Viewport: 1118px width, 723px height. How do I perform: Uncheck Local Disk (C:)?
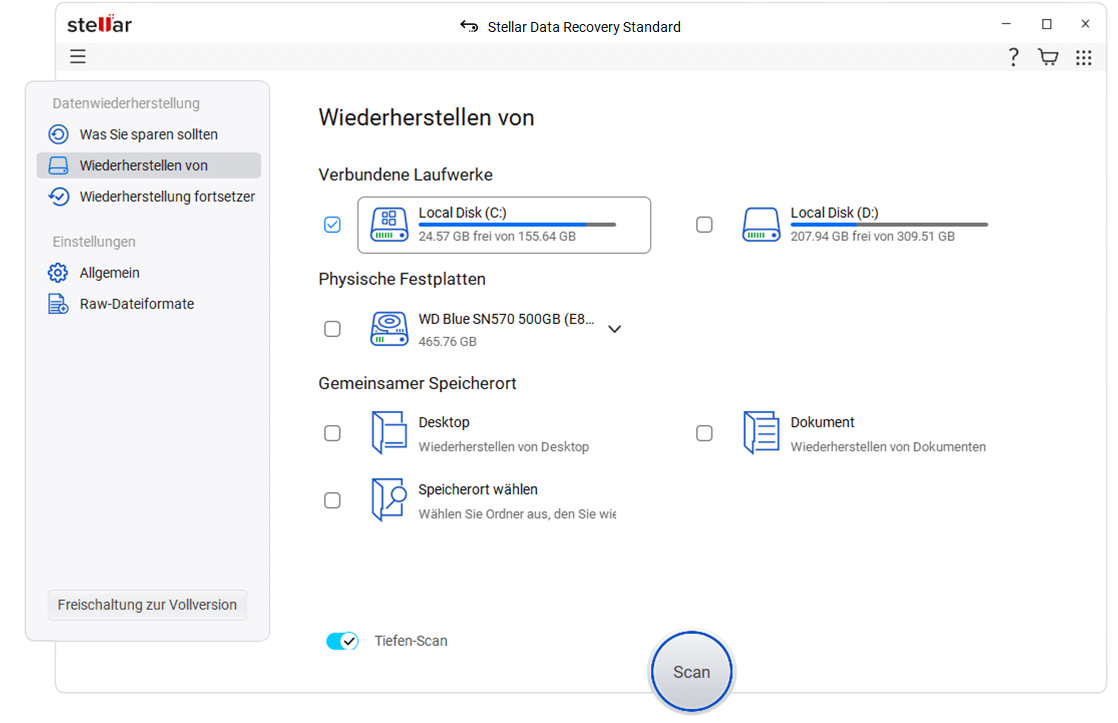click(x=332, y=224)
